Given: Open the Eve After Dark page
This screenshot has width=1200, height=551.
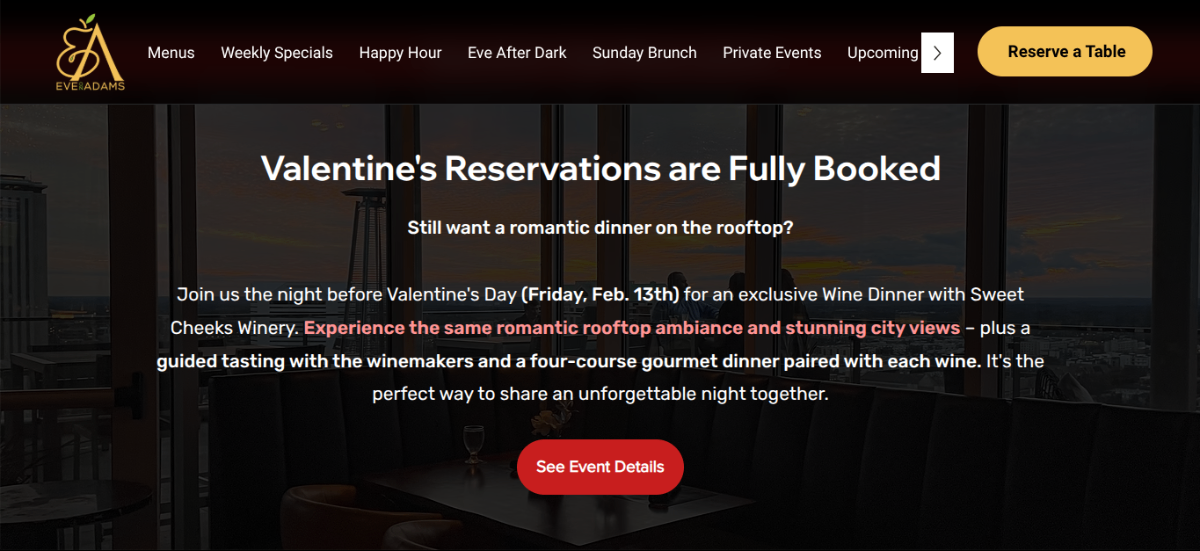Looking at the screenshot, I should click(x=517, y=53).
